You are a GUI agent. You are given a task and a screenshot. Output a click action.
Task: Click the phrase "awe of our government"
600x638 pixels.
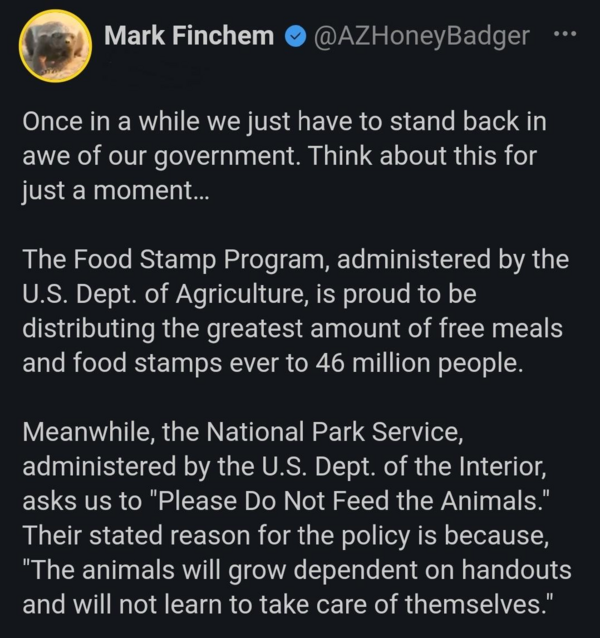coord(159,156)
